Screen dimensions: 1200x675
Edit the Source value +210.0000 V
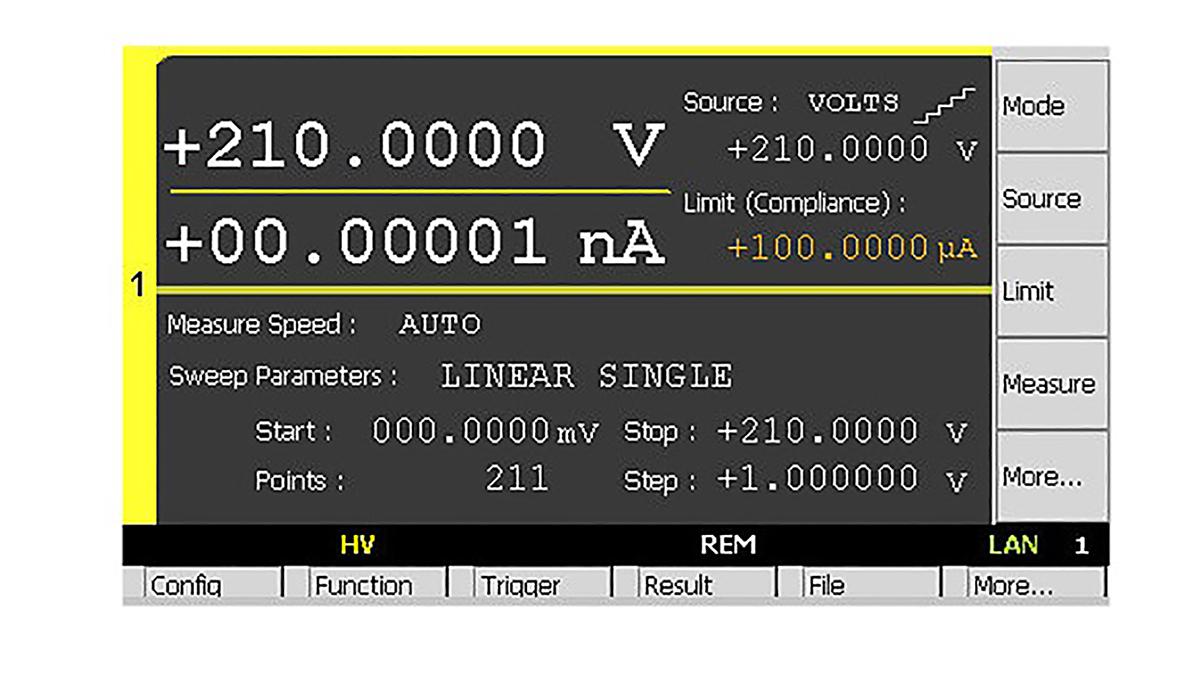point(852,150)
